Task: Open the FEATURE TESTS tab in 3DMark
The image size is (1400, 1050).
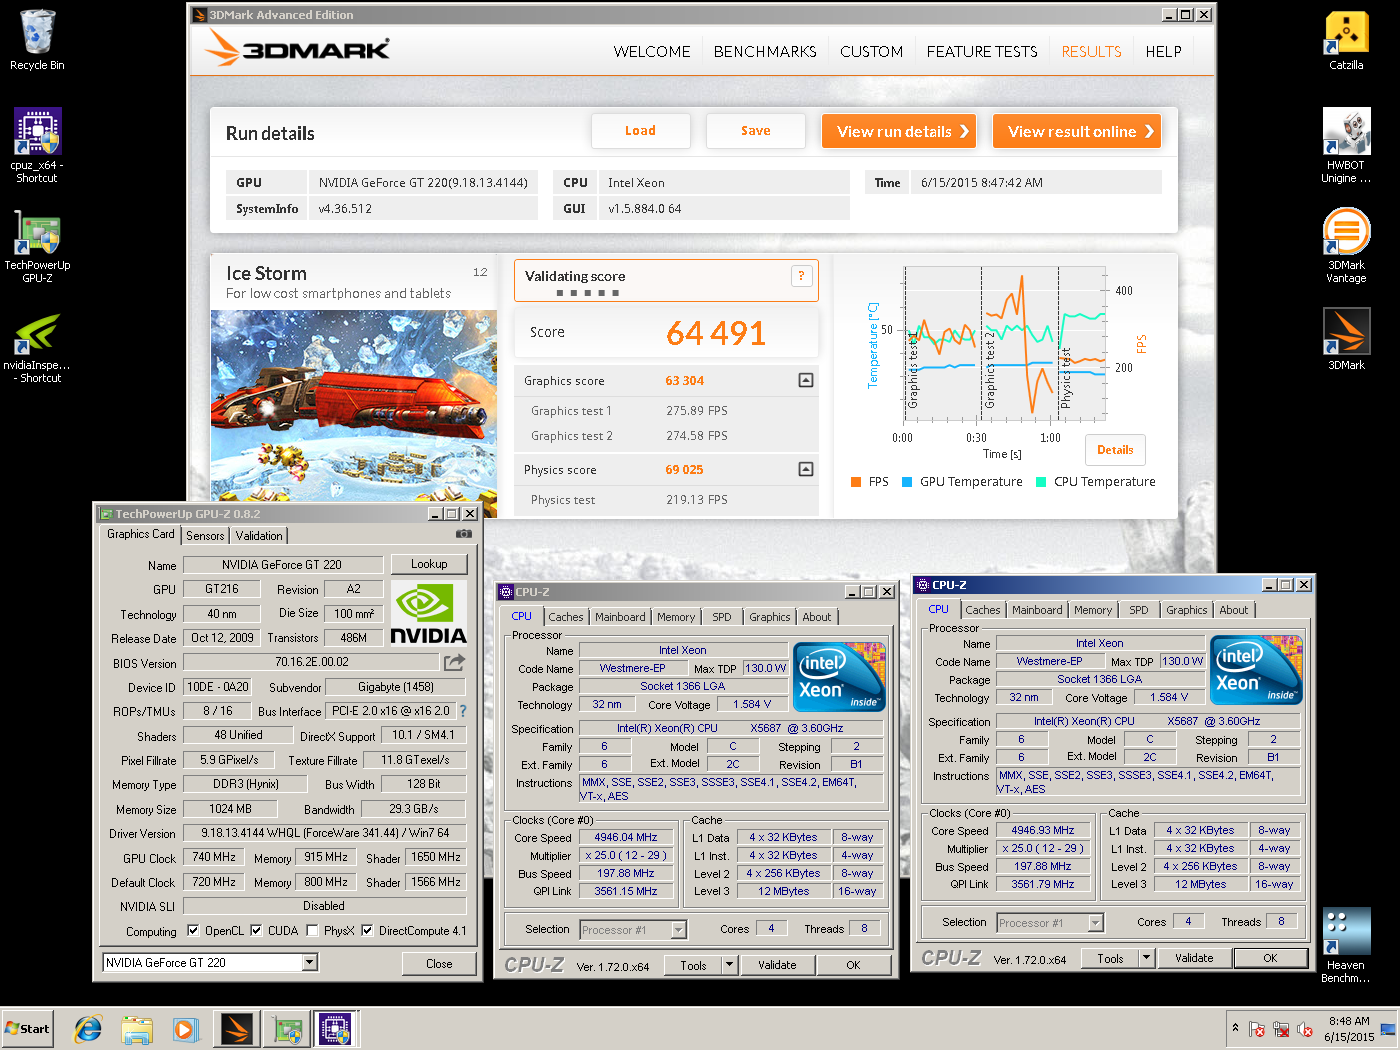Action: click(x=982, y=51)
